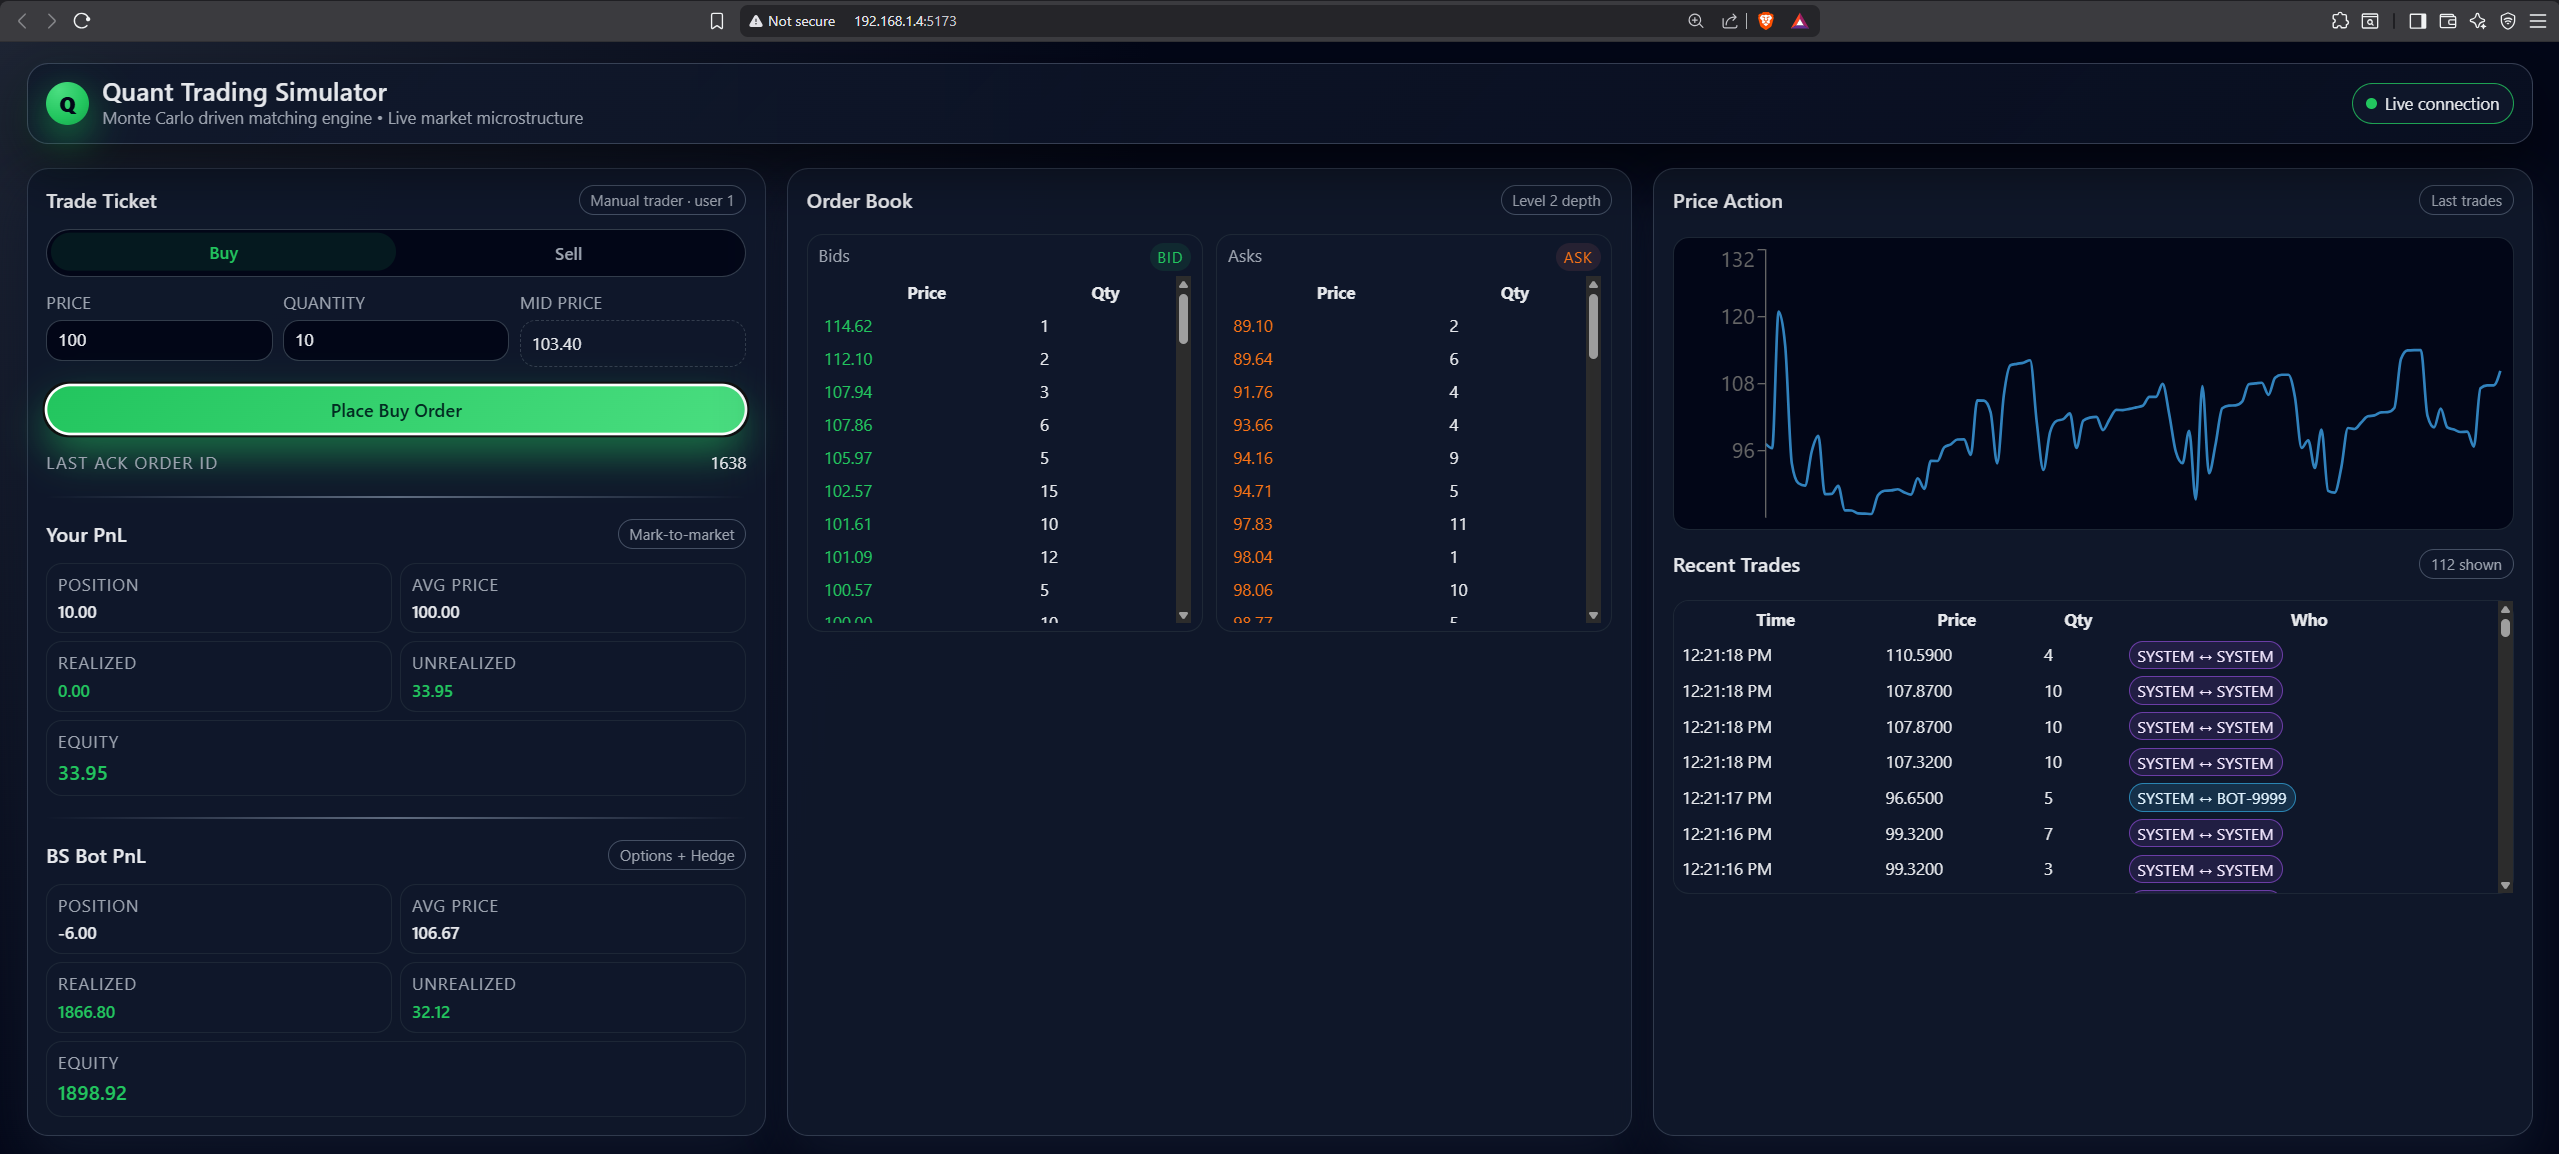2559x1154 pixels.
Task: Bookmark this page with bookmark icon
Action: [x=717, y=21]
